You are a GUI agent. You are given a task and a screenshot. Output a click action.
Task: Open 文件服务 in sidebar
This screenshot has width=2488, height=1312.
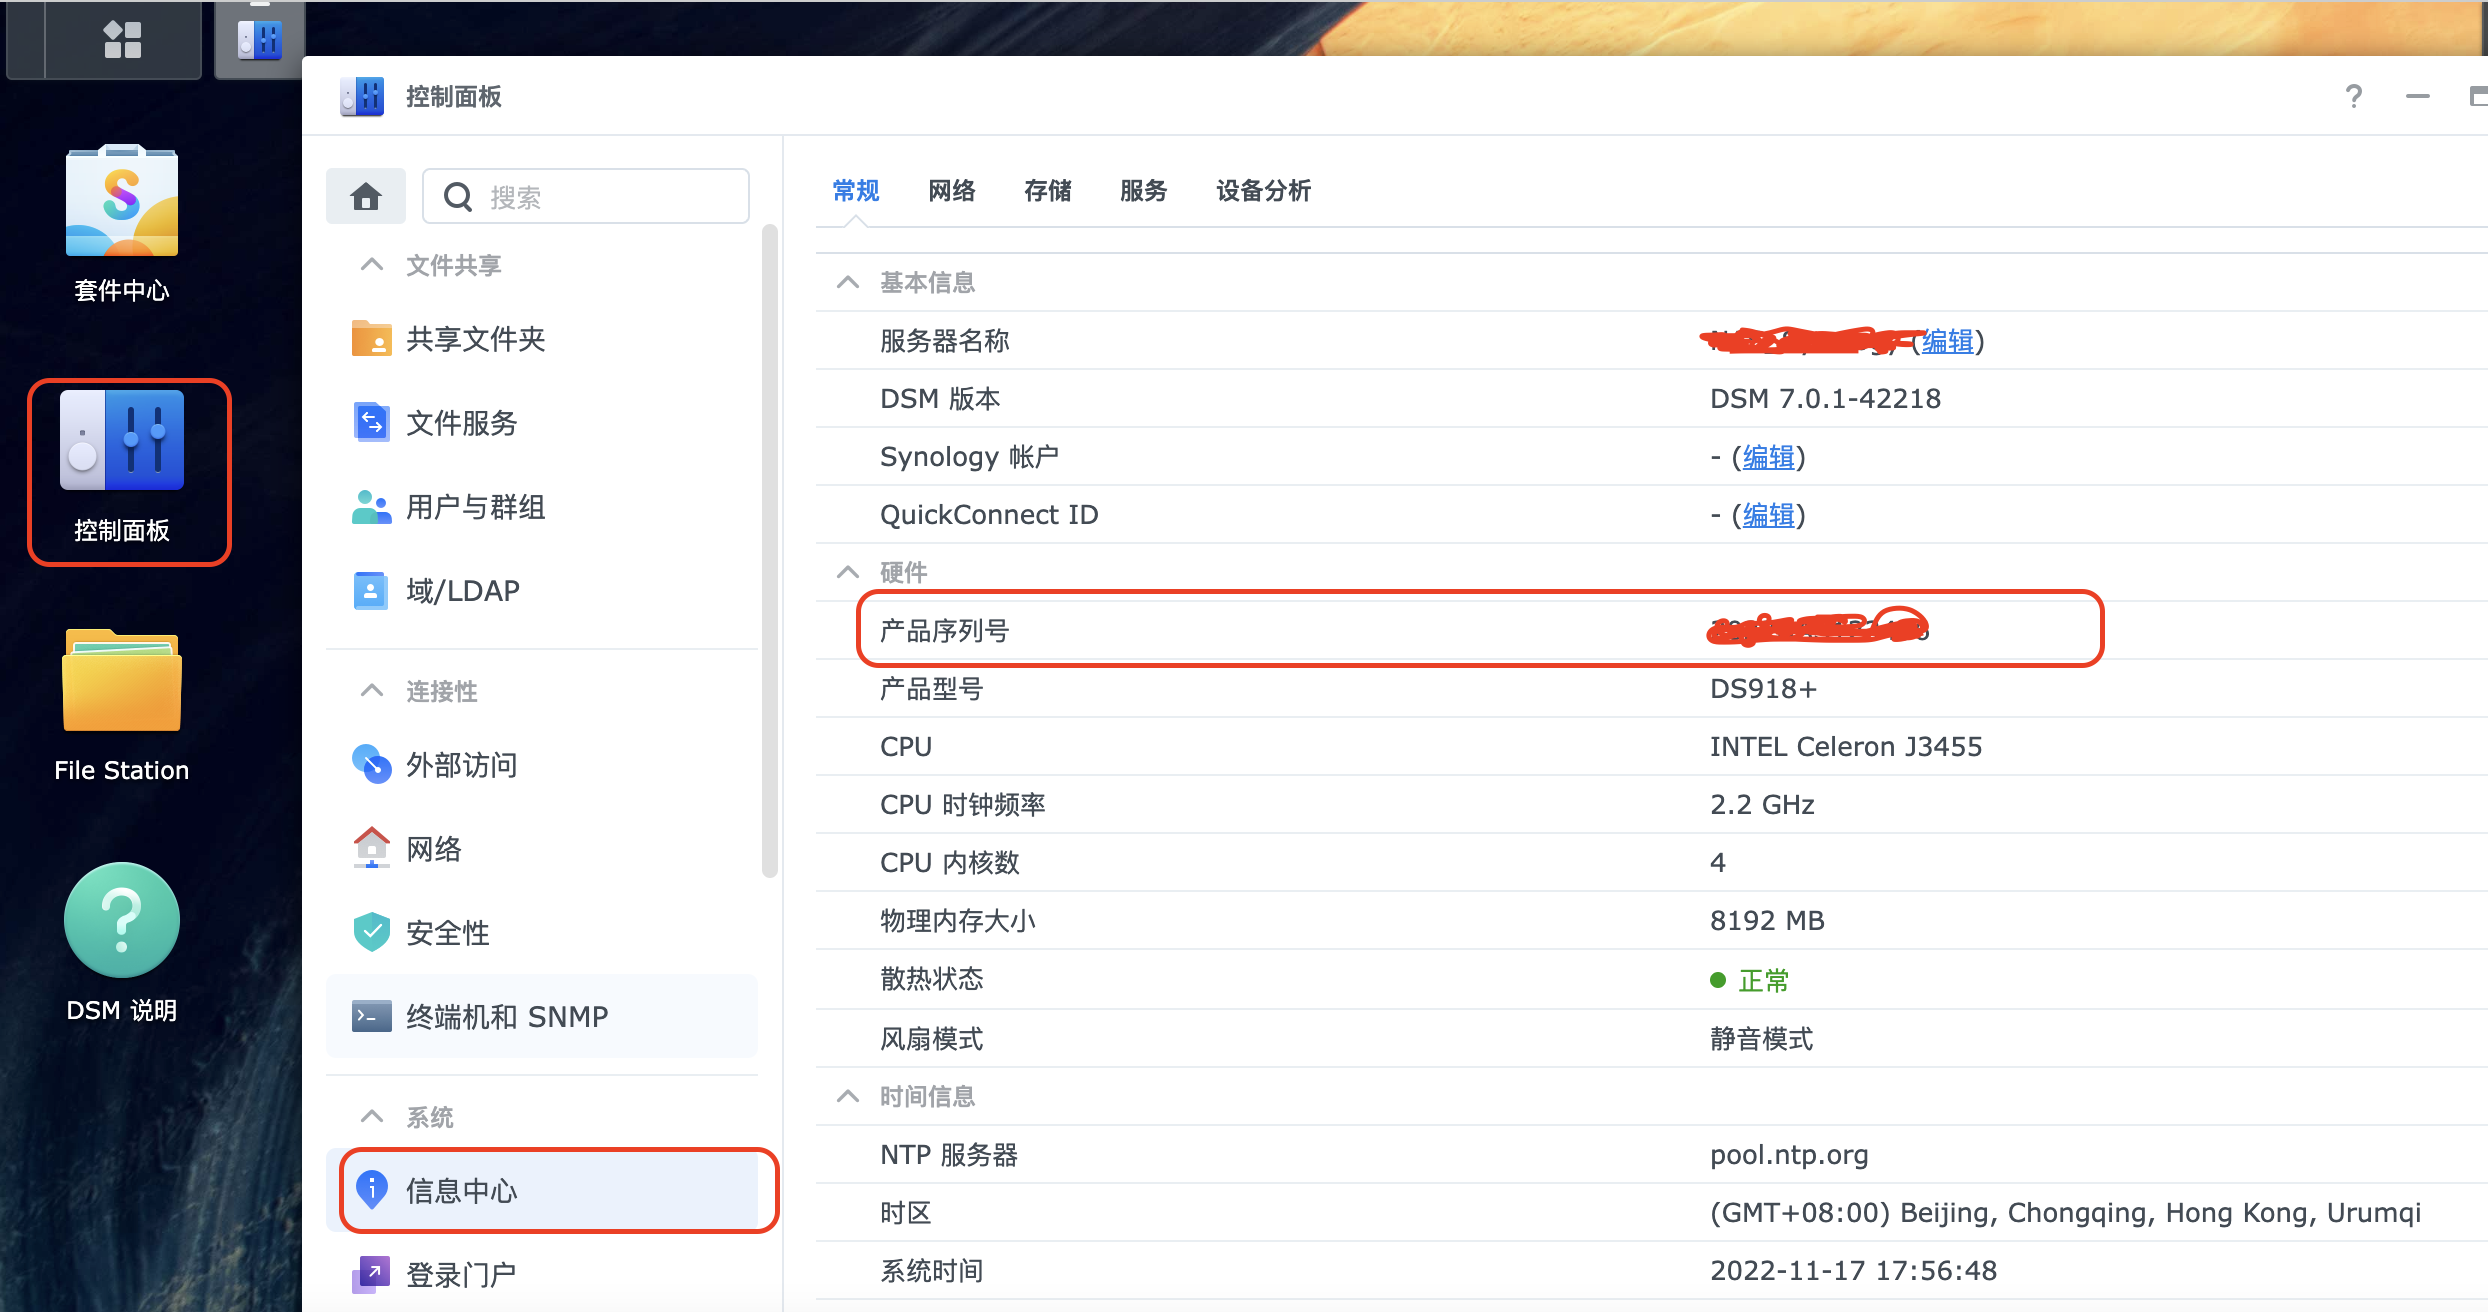pos(542,422)
